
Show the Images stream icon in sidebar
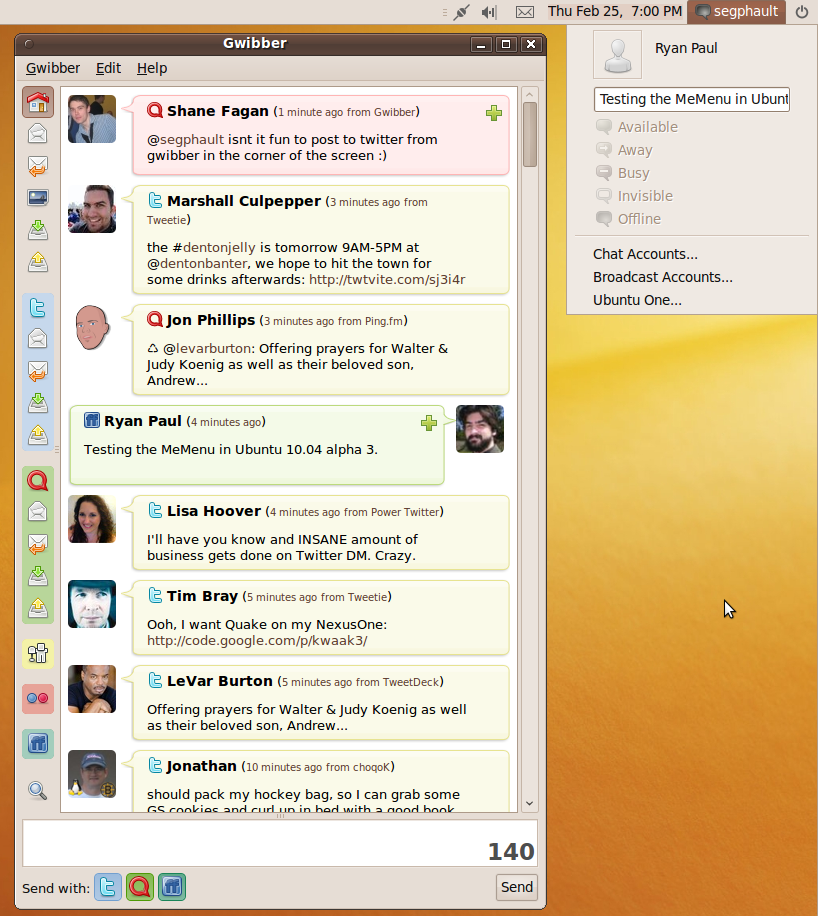point(38,197)
